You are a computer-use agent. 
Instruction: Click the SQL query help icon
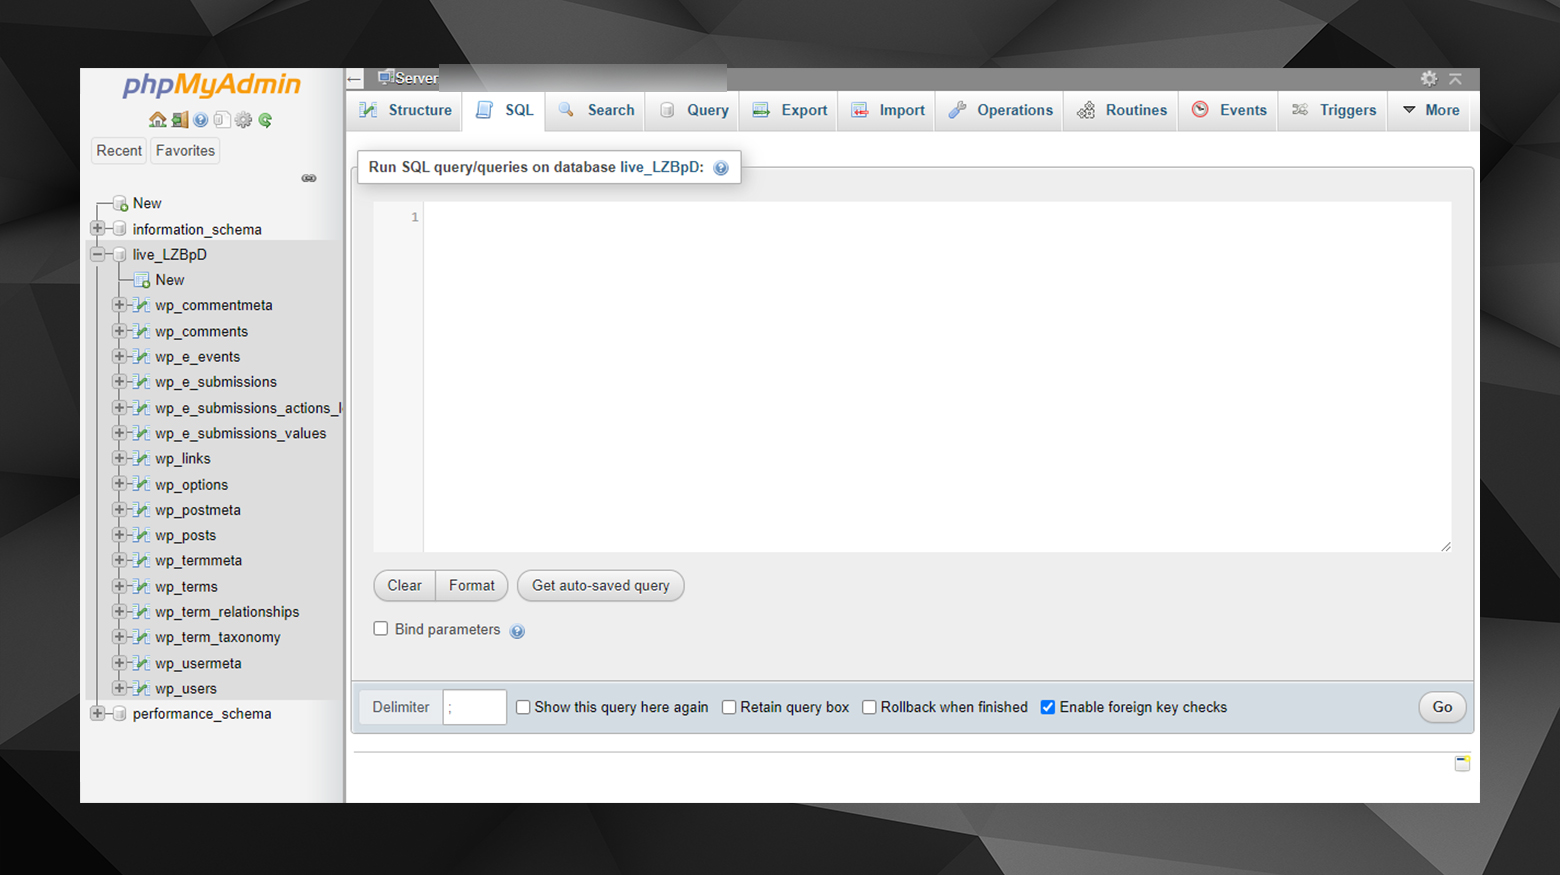[x=721, y=168]
